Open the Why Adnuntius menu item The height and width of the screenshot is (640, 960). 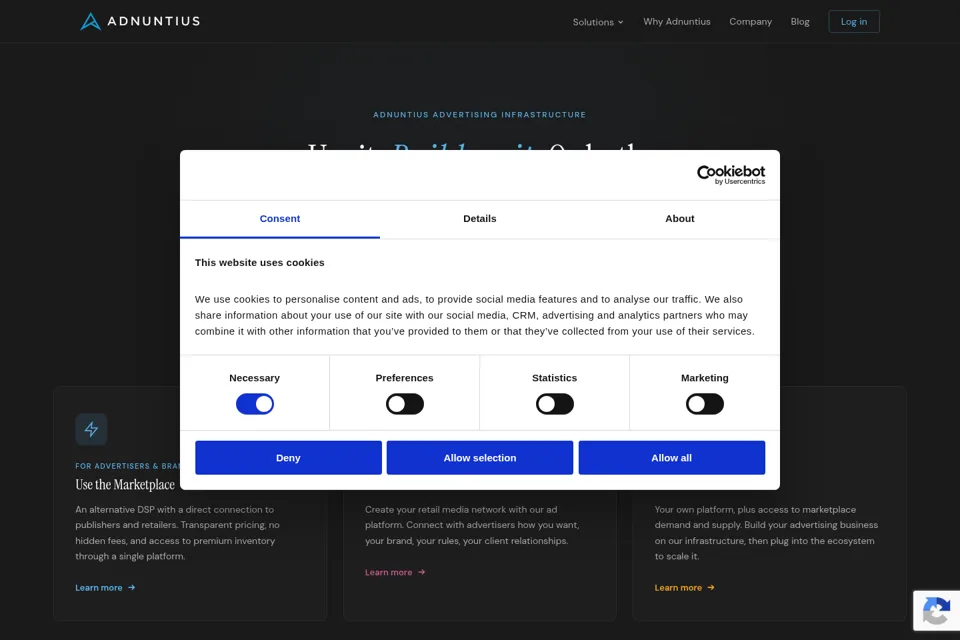(677, 21)
